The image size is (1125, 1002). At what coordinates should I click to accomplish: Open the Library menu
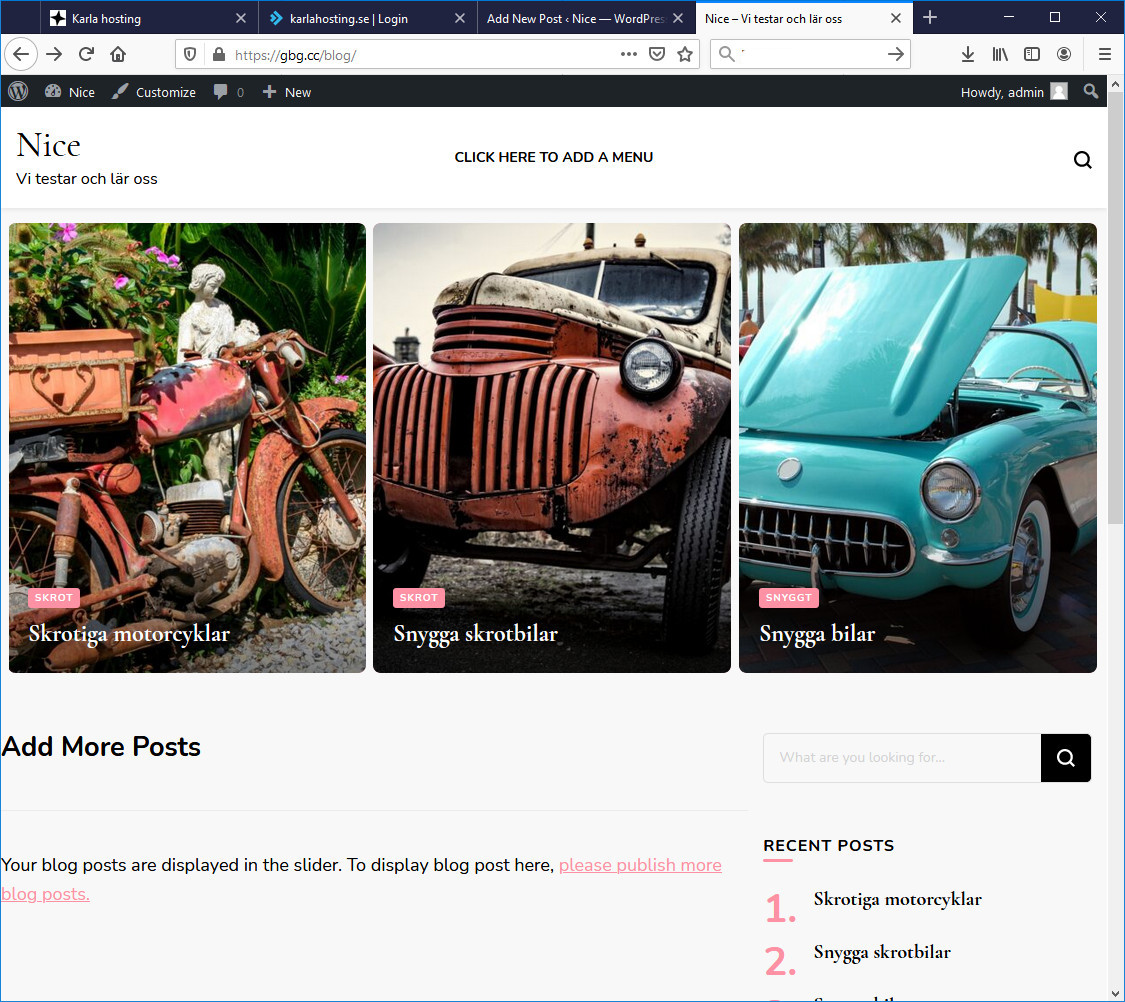click(999, 55)
